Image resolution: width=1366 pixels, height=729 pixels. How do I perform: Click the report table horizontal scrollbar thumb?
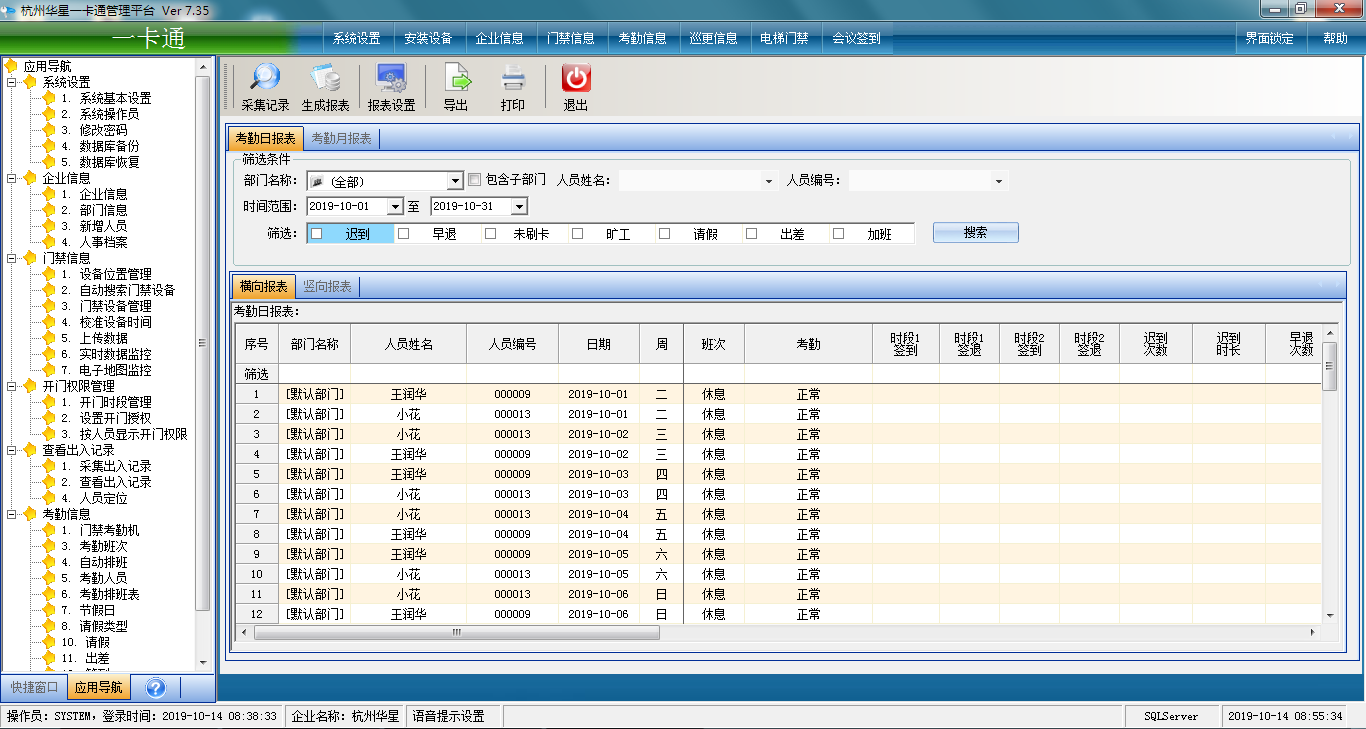pos(457,633)
